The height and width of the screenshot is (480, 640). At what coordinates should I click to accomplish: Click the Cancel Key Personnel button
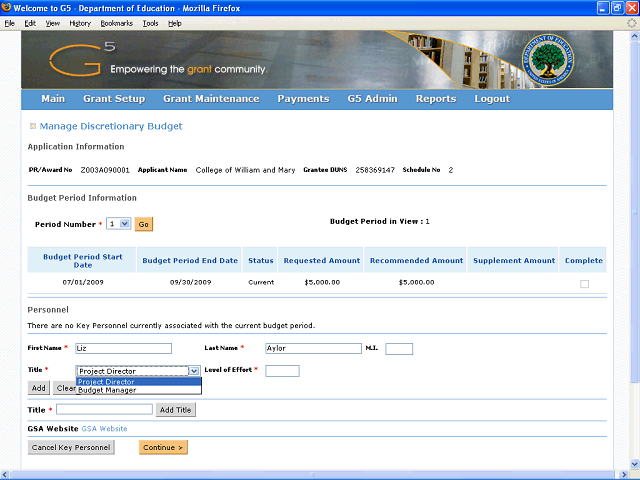tap(71, 447)
